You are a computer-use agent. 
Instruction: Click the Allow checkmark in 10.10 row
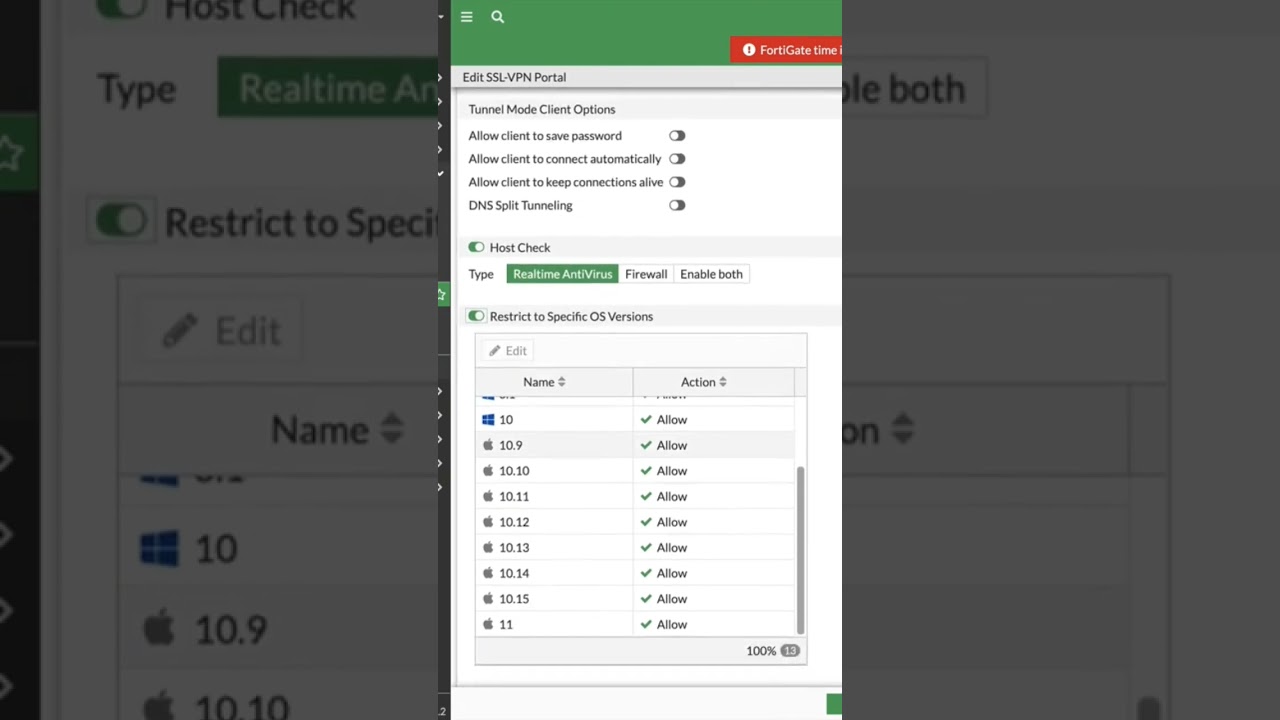[646, 471]
